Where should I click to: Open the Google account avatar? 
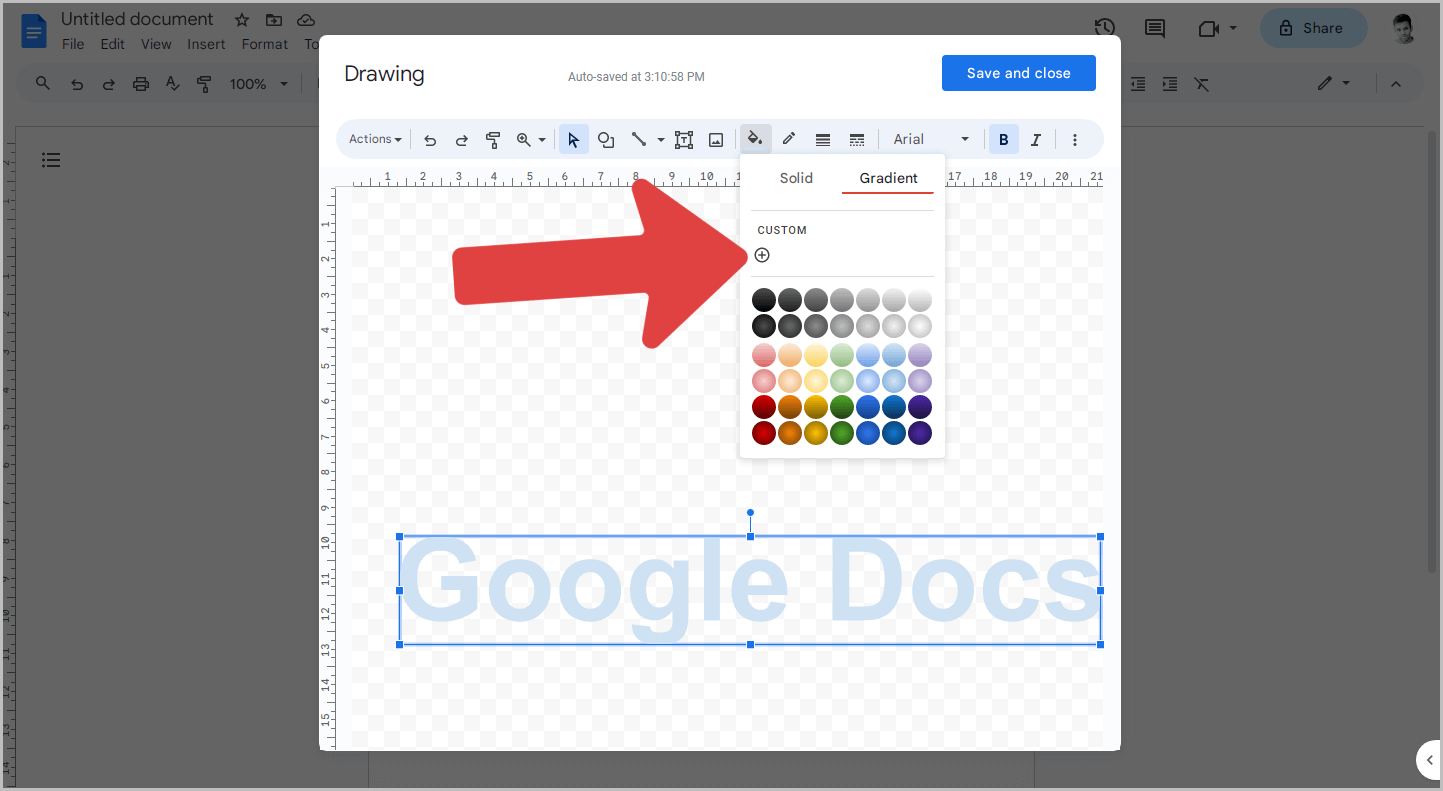(1404, 28)
